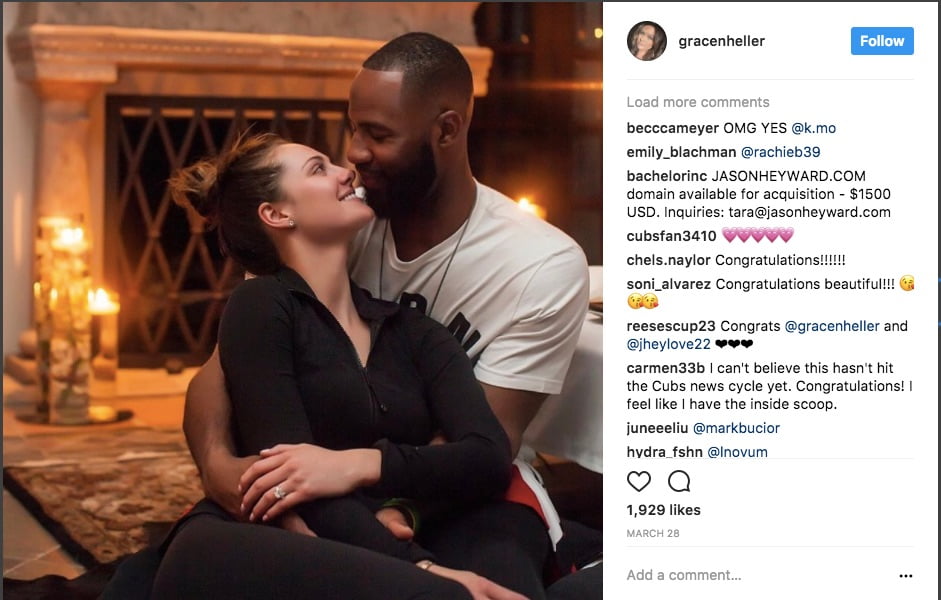Open the @jheylove22 mention

click(668, 344)
